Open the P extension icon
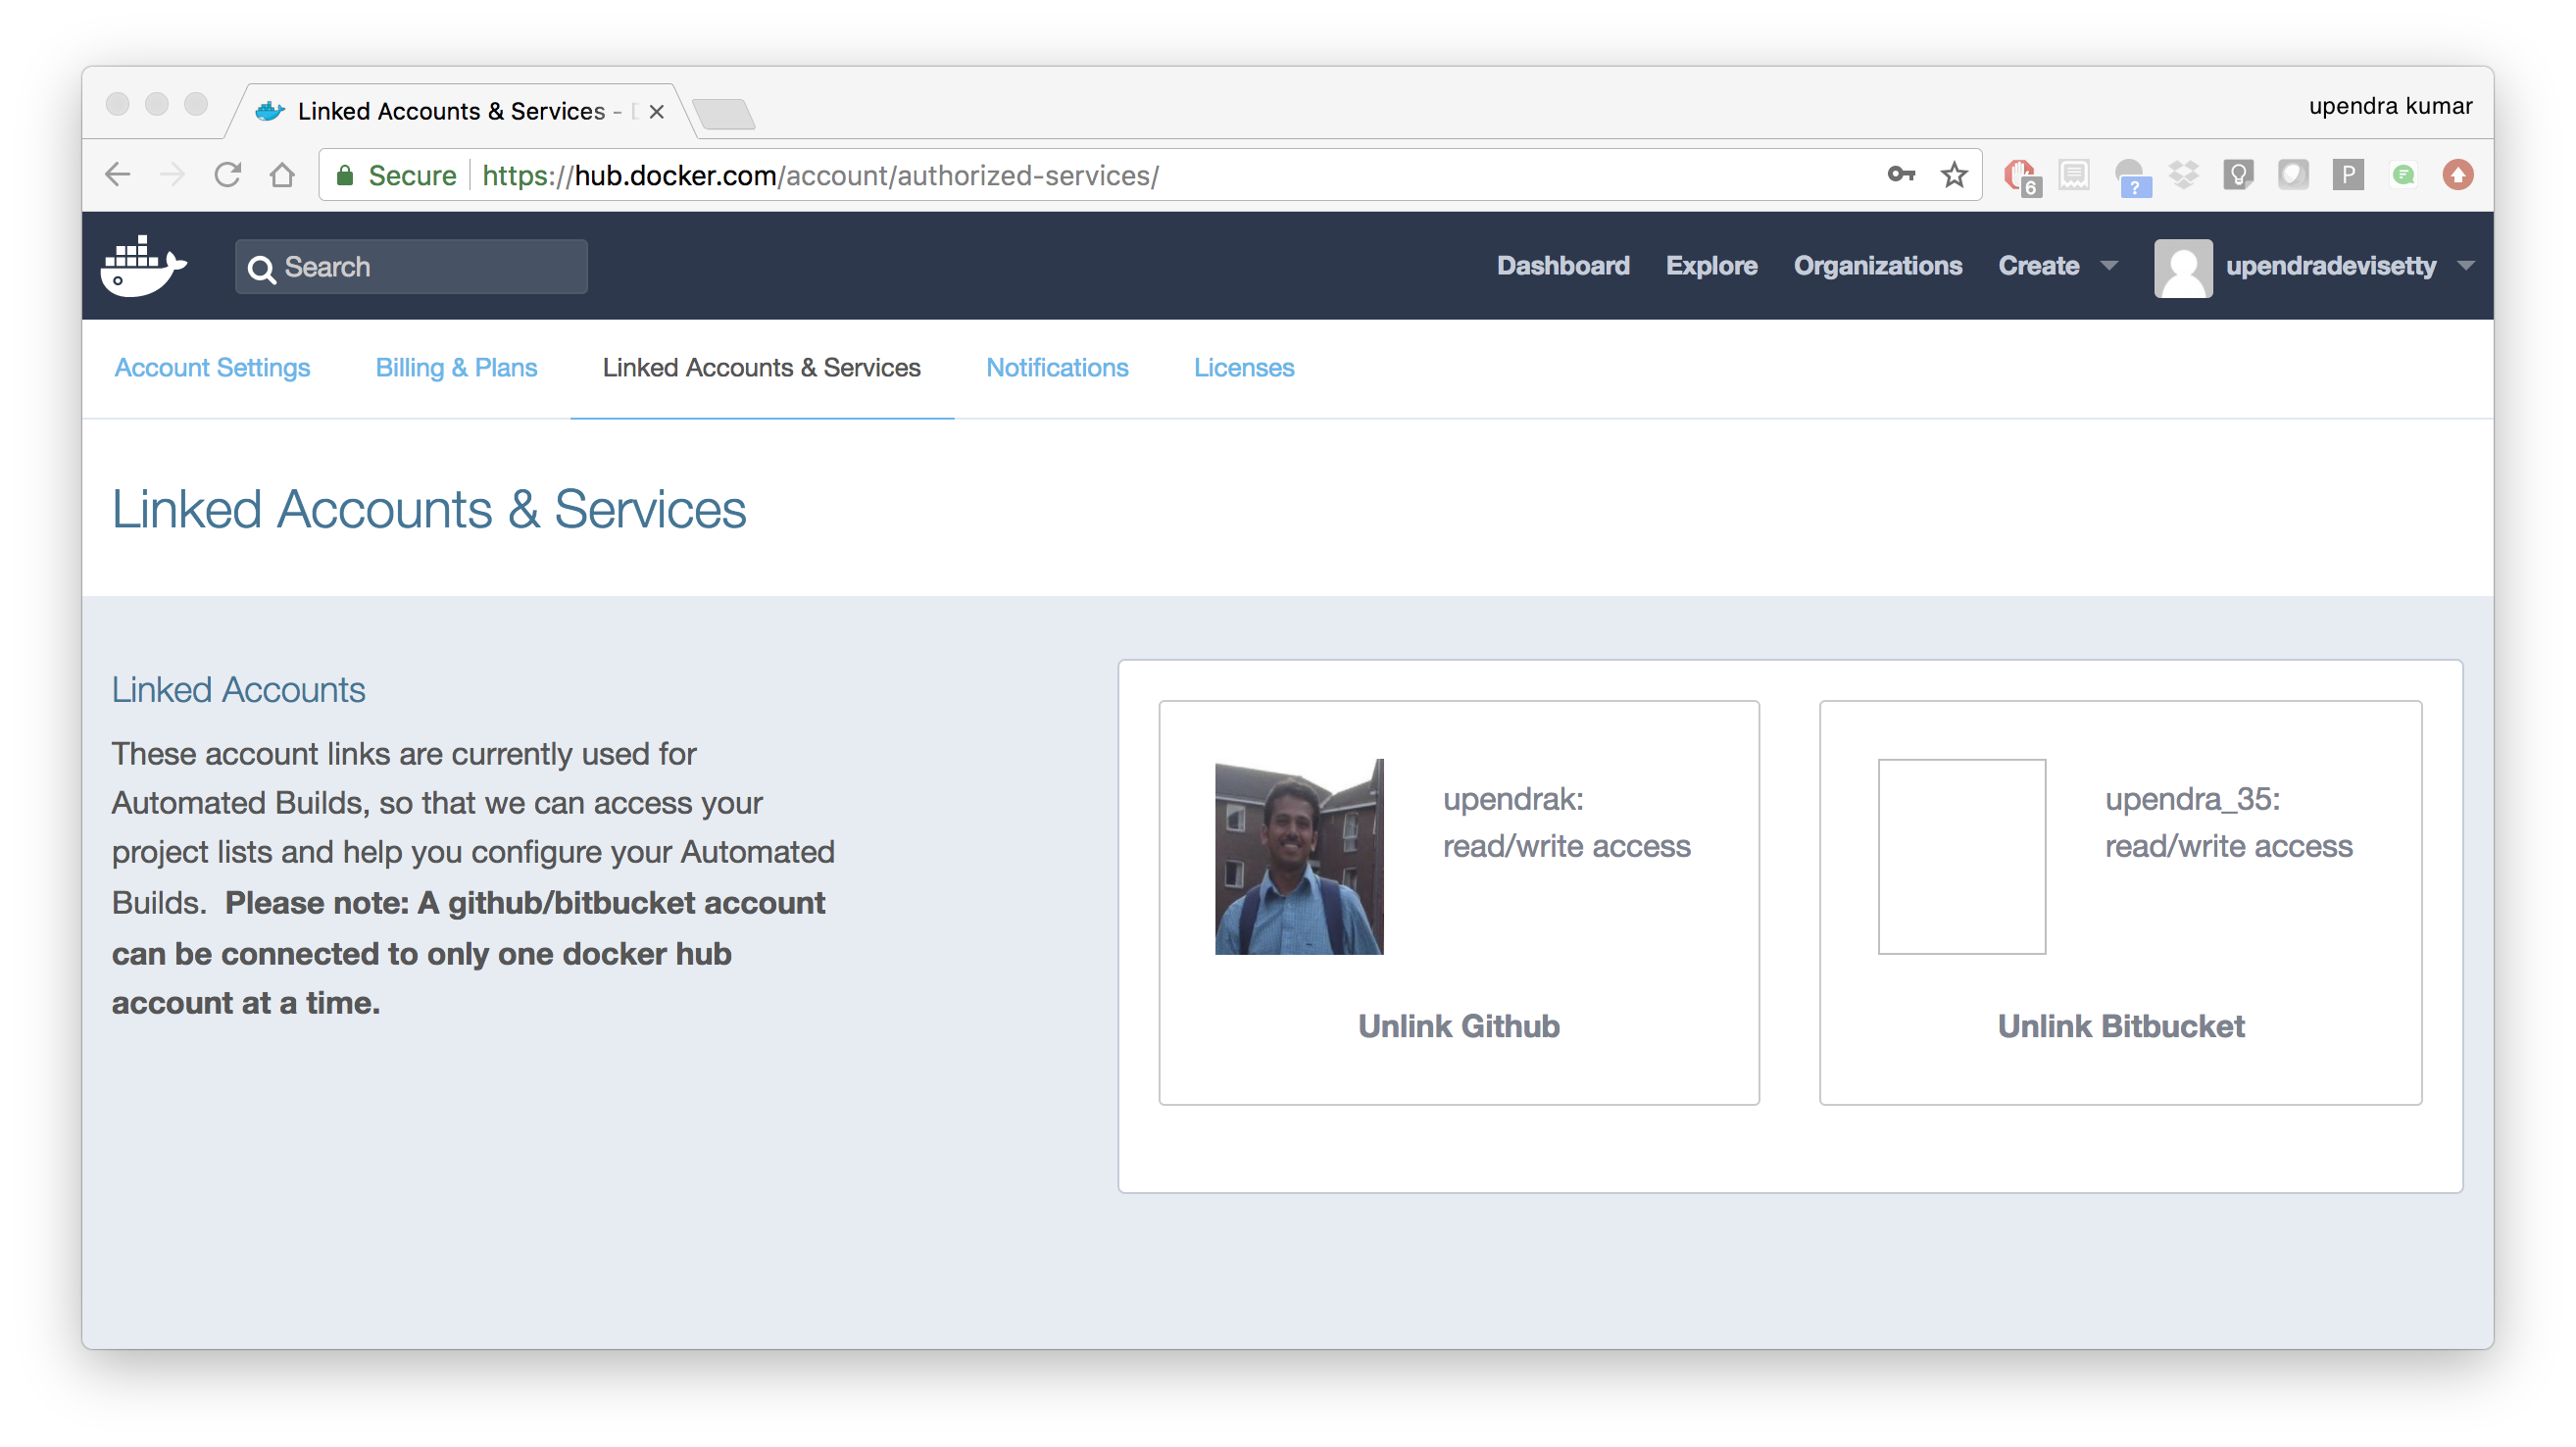Viewport: 2576px width, 1447px height. point(2348,175)
